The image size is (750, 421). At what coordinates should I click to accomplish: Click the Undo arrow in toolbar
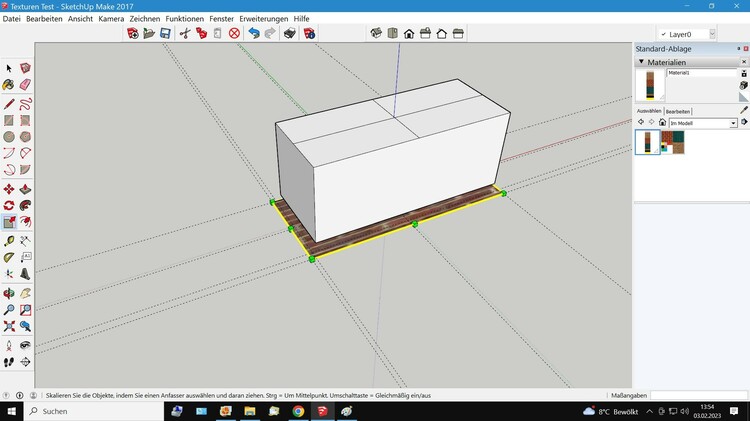tap(253, 33)
